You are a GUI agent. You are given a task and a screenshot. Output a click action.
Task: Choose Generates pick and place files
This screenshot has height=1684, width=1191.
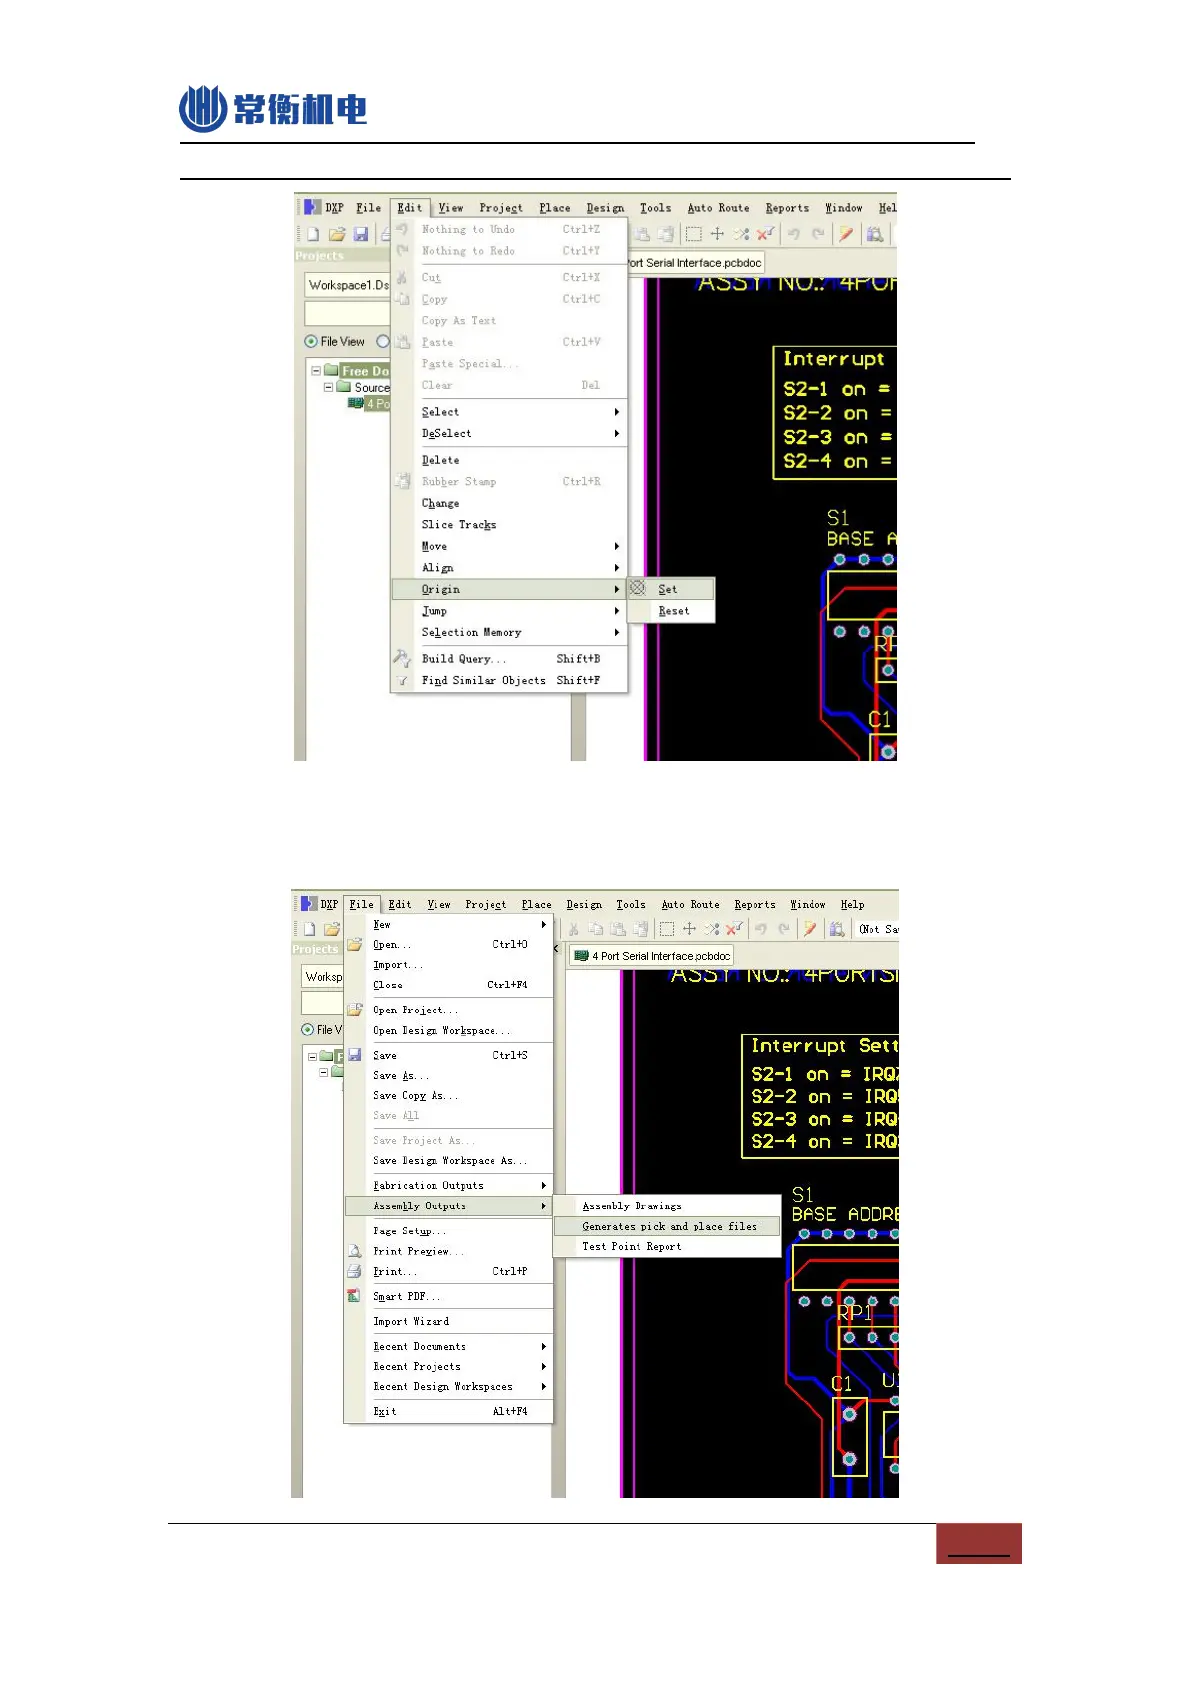(x=667, y=1226)
